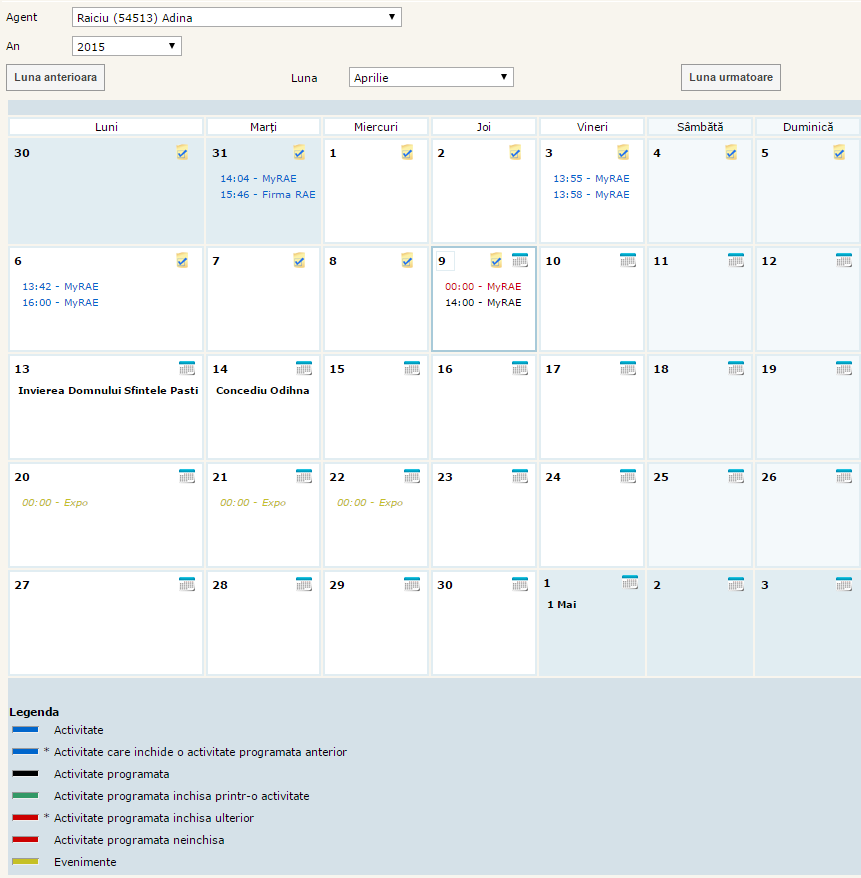Click the clipboard check icon on March 31
This screenshot has width=861, height=878.
coord(299,152)
